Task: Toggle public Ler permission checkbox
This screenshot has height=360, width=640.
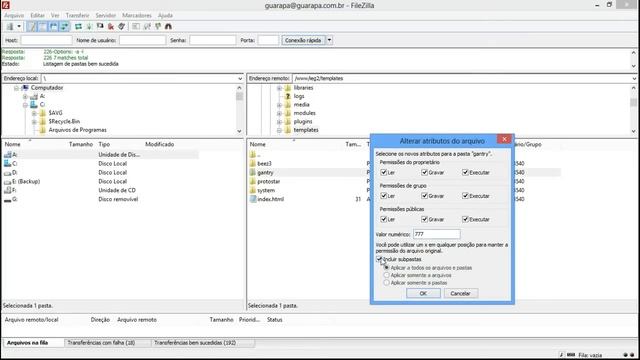Action: click(x=383, y=219)
